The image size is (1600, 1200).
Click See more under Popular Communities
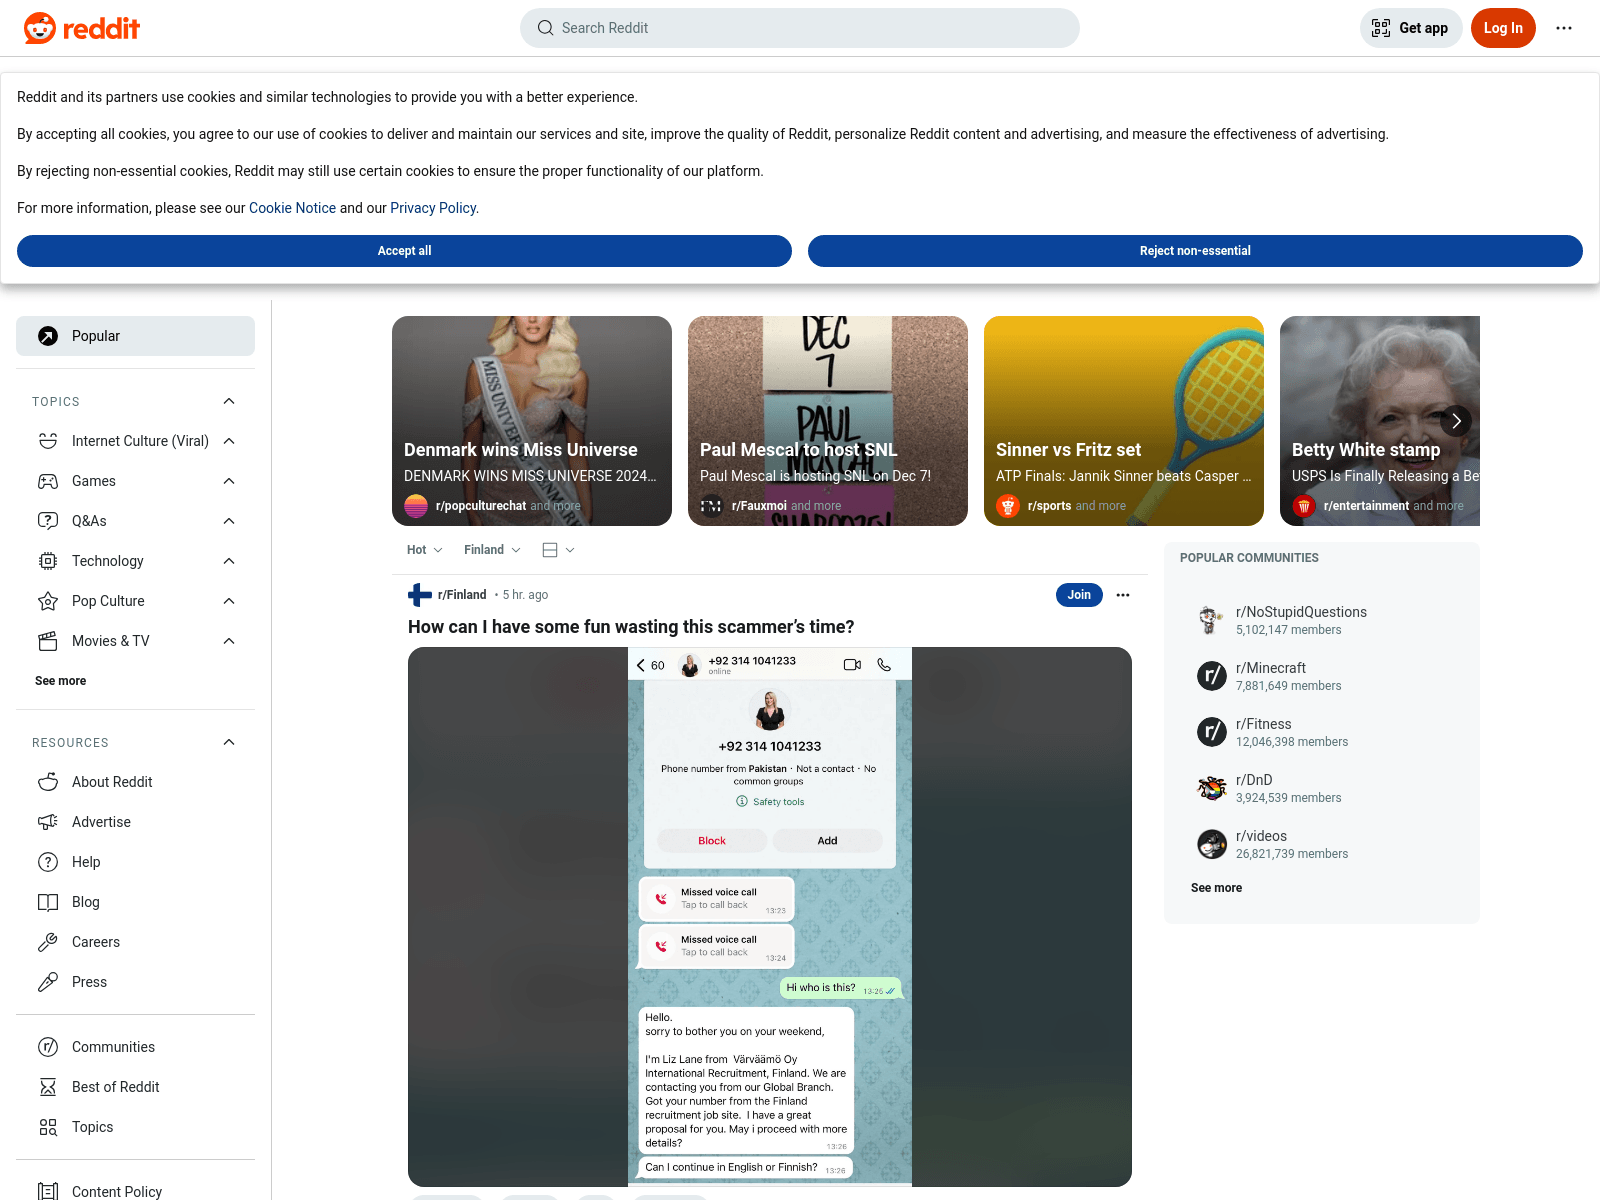tap(1216, 888)
